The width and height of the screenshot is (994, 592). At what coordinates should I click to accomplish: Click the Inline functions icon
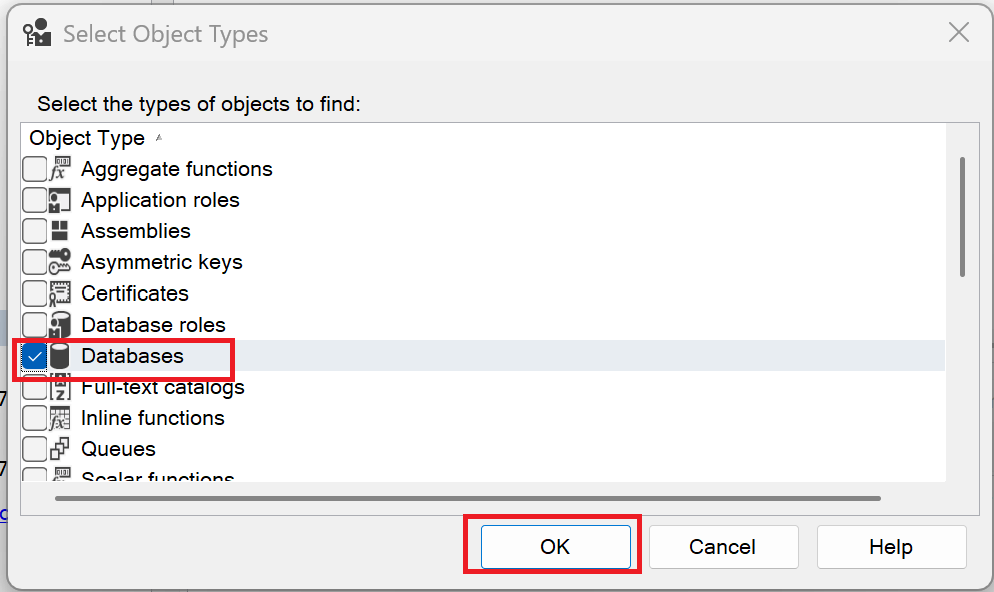coord(60,418)
